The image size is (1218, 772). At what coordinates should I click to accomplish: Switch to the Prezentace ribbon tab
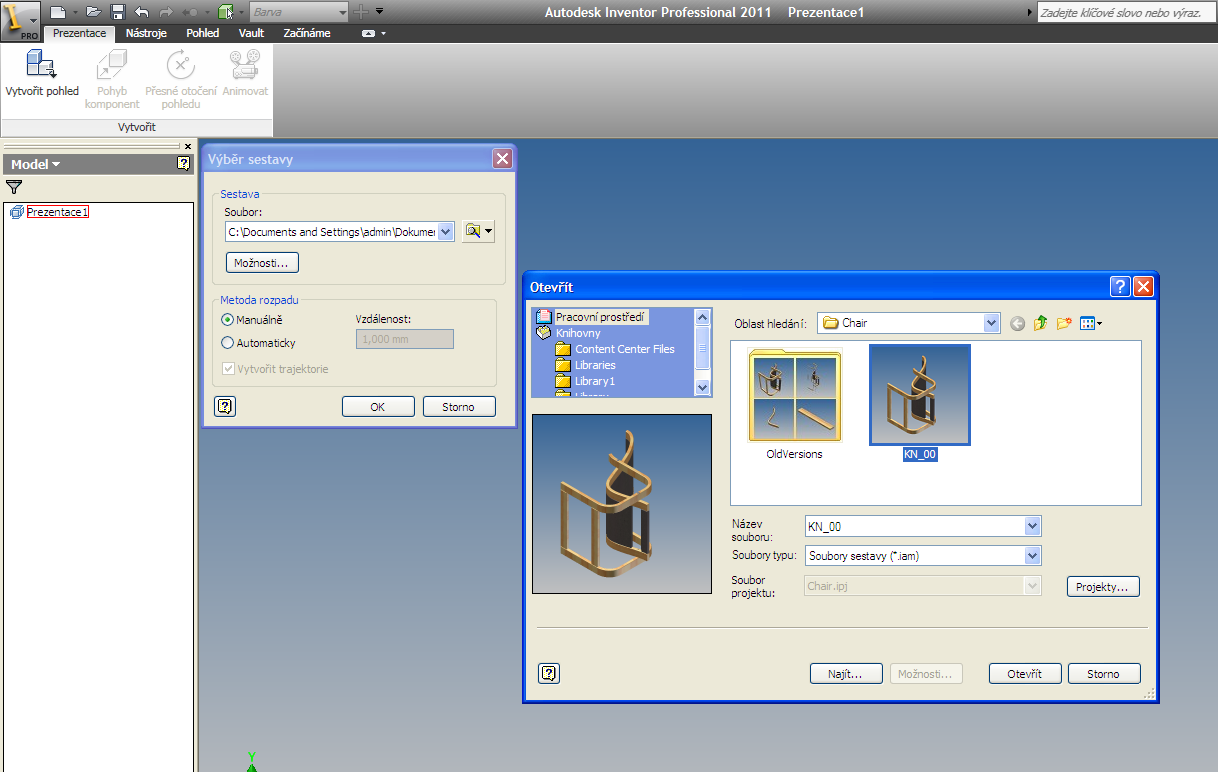79,33
